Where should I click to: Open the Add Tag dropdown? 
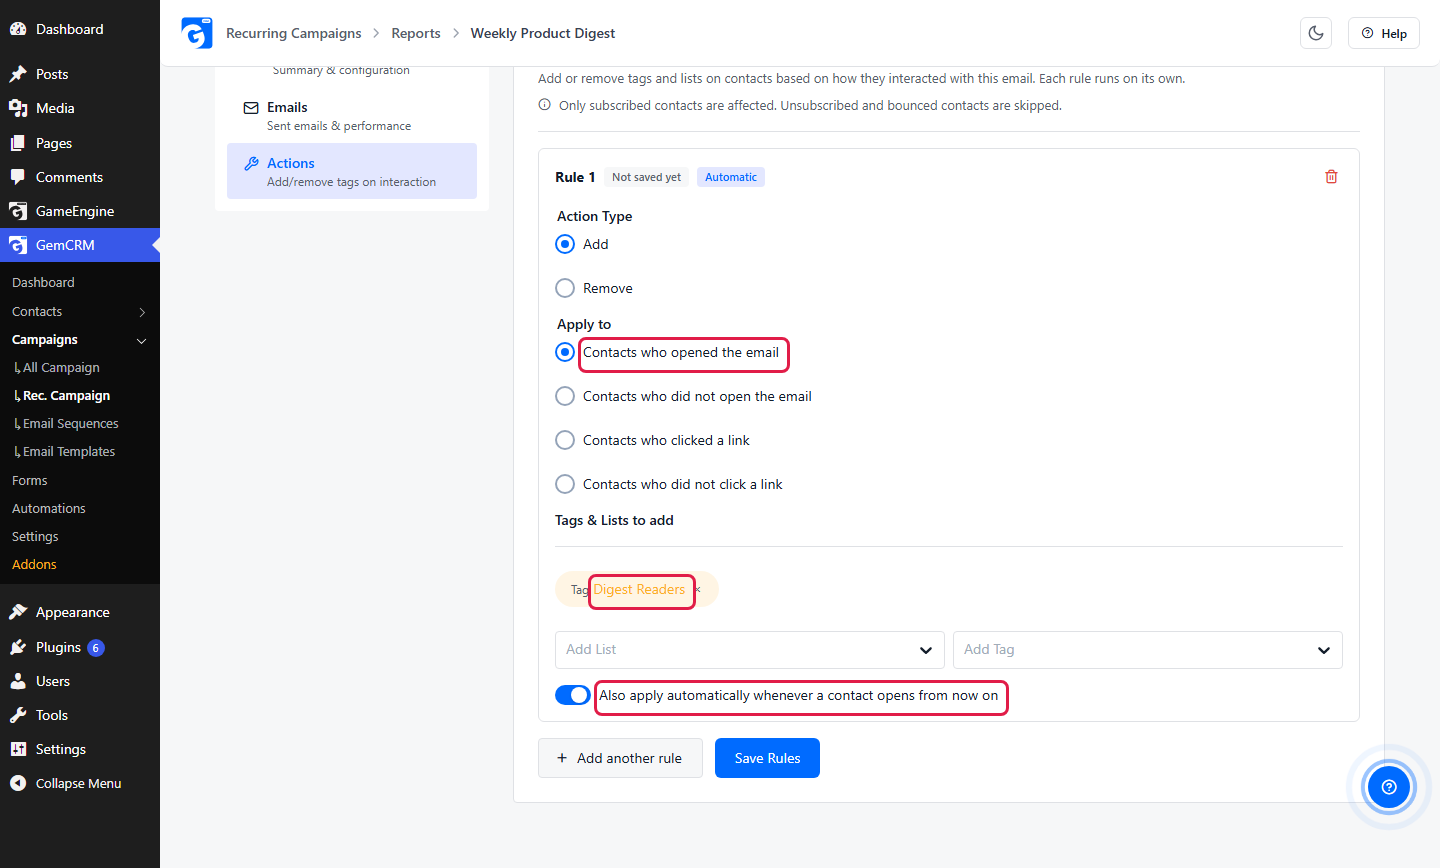pyautogui.click(x=1148, y=650)
